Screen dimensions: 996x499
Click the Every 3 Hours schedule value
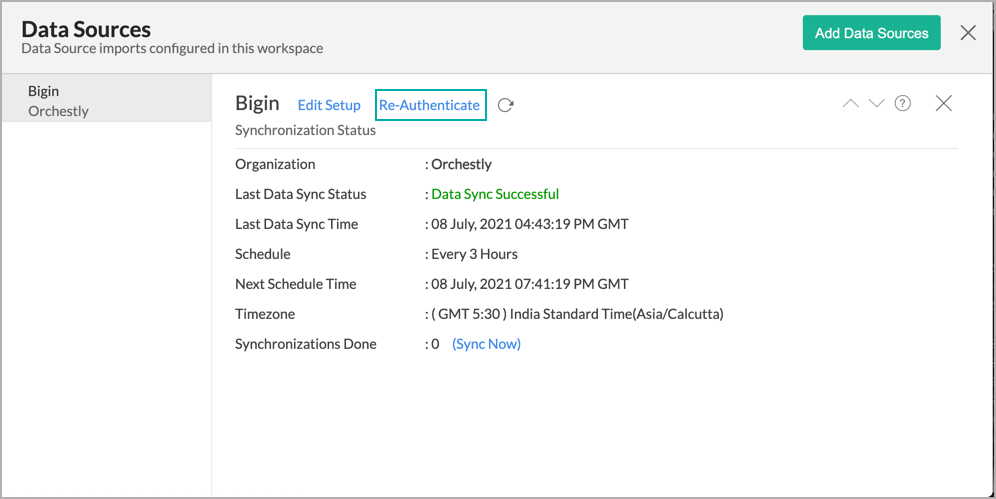pyautogui.click(x=474, y=254)
